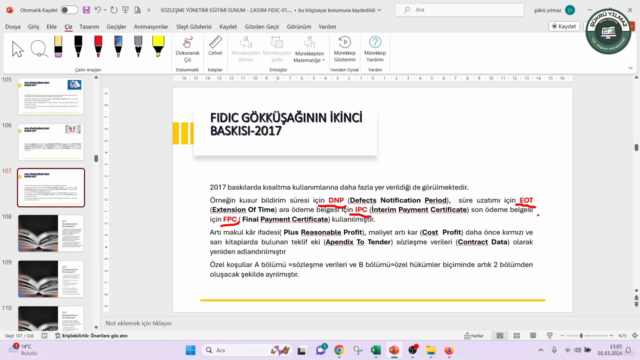Open the file save location dropdown
The image size is (640, 360).
pos(379,10)
